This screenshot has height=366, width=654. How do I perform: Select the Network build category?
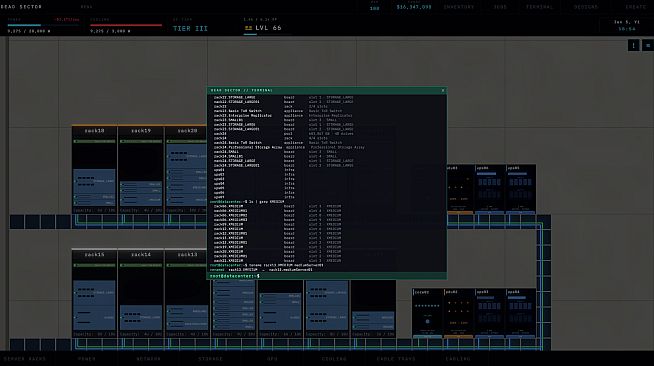148,358
